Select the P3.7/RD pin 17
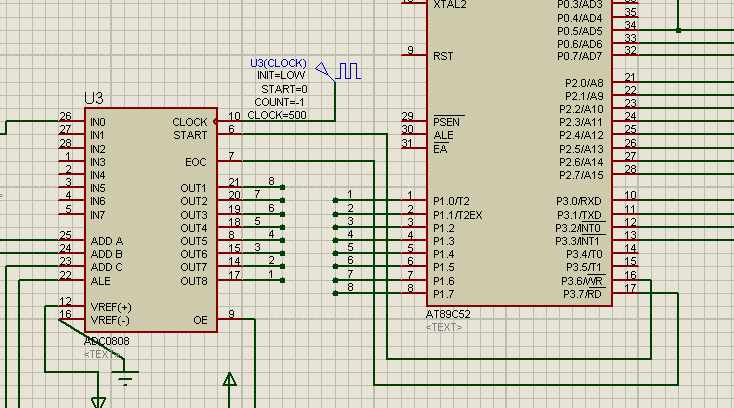The width and height of the screenshot is (734, 408). tap(625, 292)
